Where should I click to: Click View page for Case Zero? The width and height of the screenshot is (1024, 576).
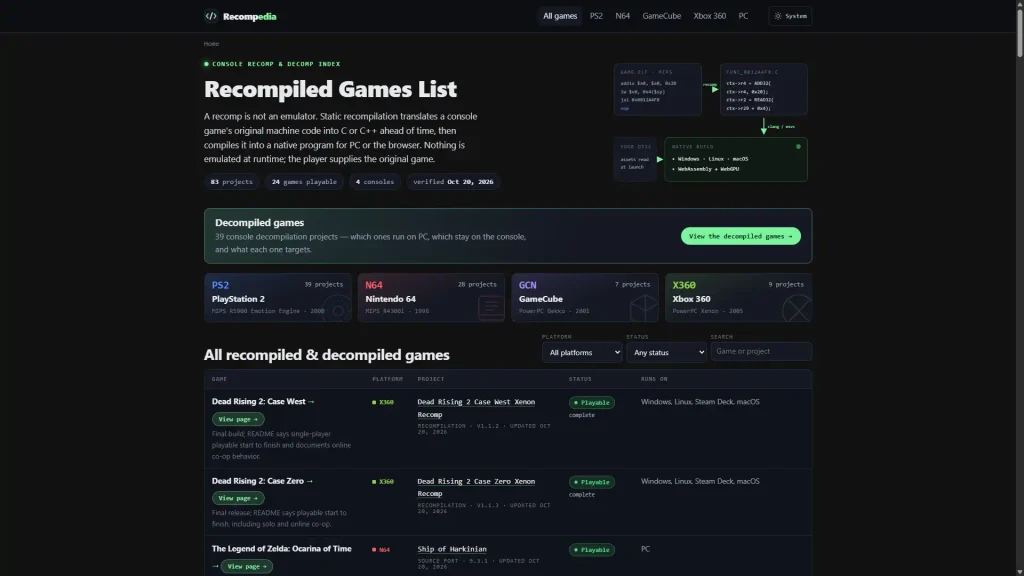pyautogui.click(x=238, y=498)
